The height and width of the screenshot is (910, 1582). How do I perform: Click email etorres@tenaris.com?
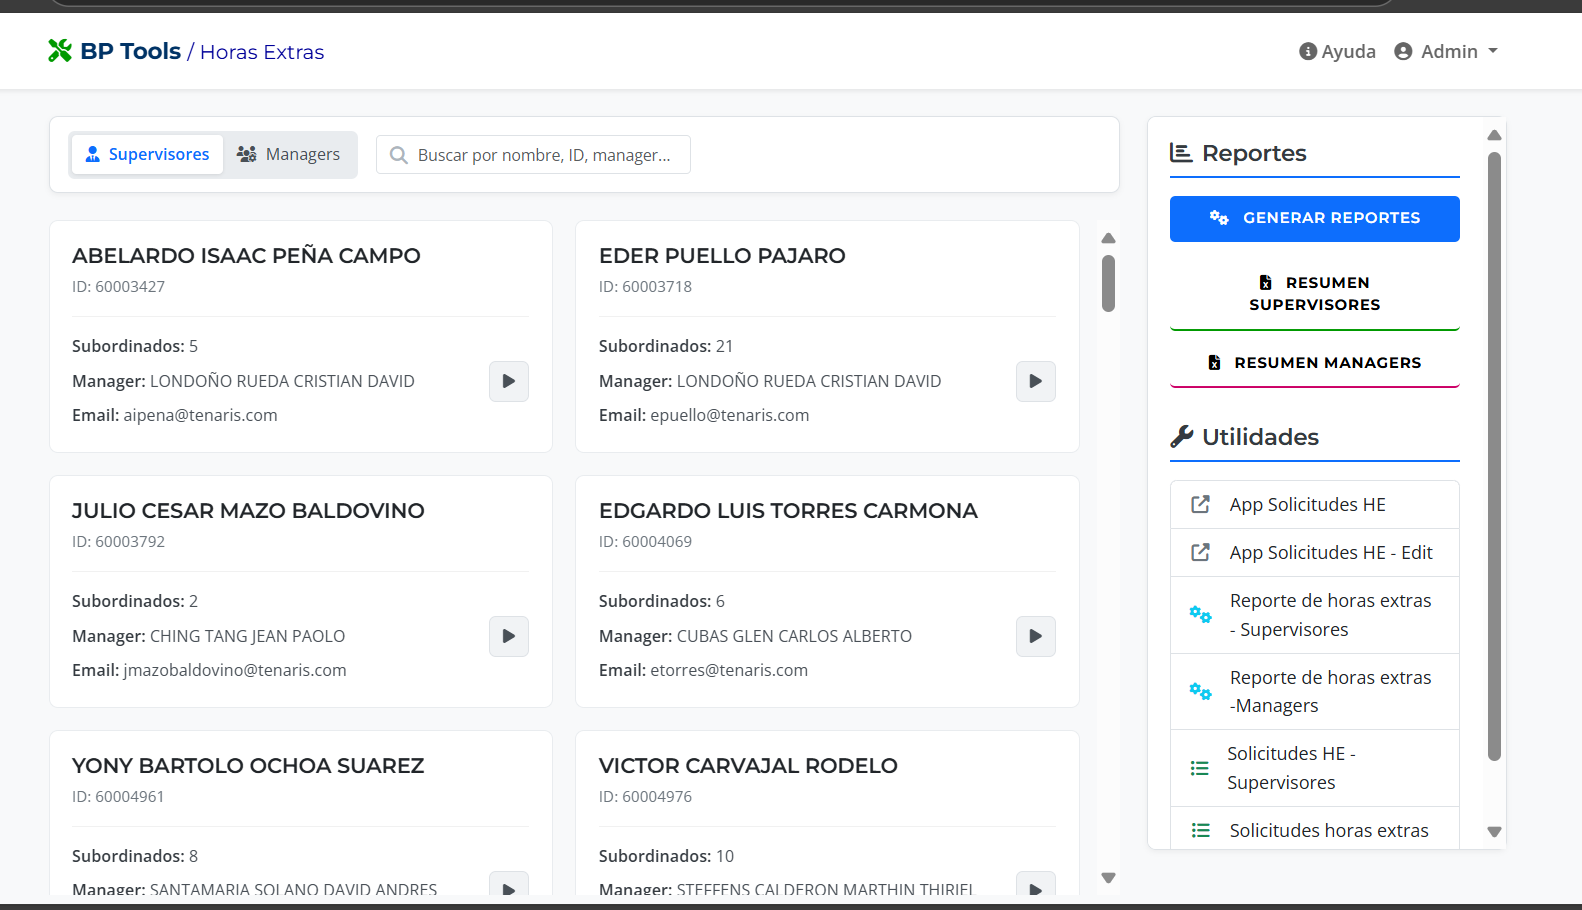pyautogui.click(x=729, y=670)
